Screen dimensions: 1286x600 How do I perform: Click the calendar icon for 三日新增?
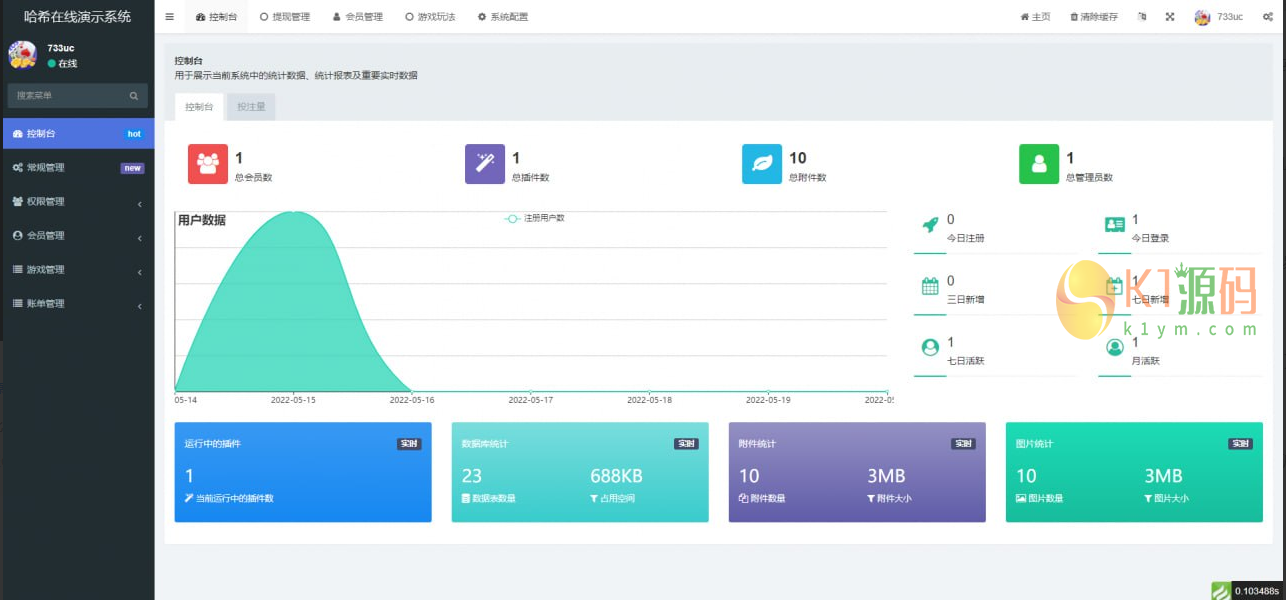(930, 286)
